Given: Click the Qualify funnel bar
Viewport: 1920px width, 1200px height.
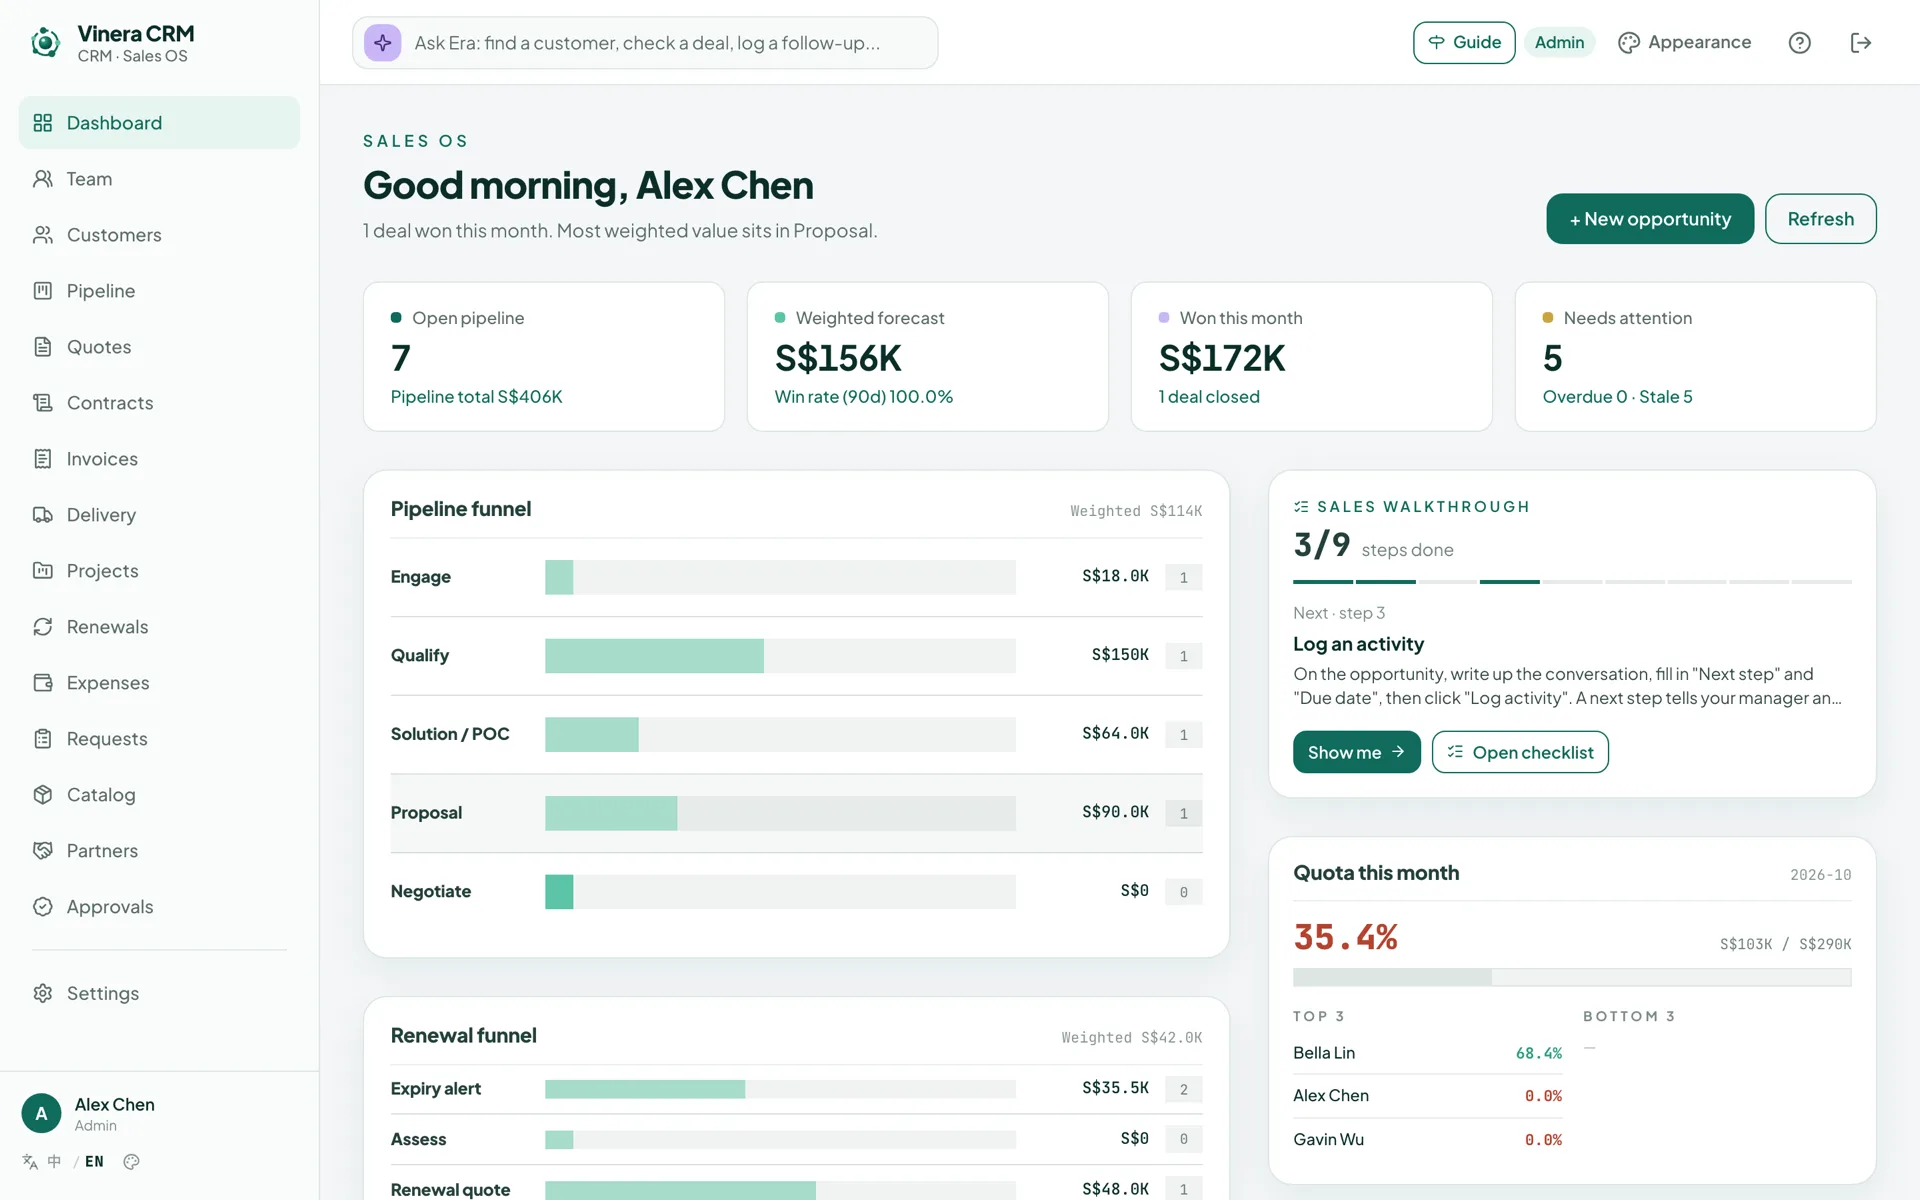Looking at the screenshot, I should [780, 656].
